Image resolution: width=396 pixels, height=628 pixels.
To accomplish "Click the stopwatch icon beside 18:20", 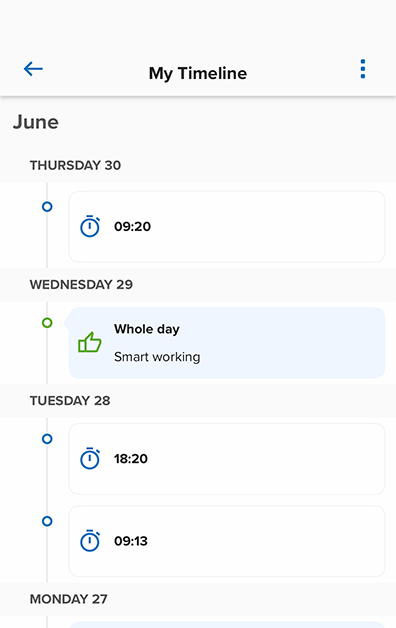I will point(90,458).
